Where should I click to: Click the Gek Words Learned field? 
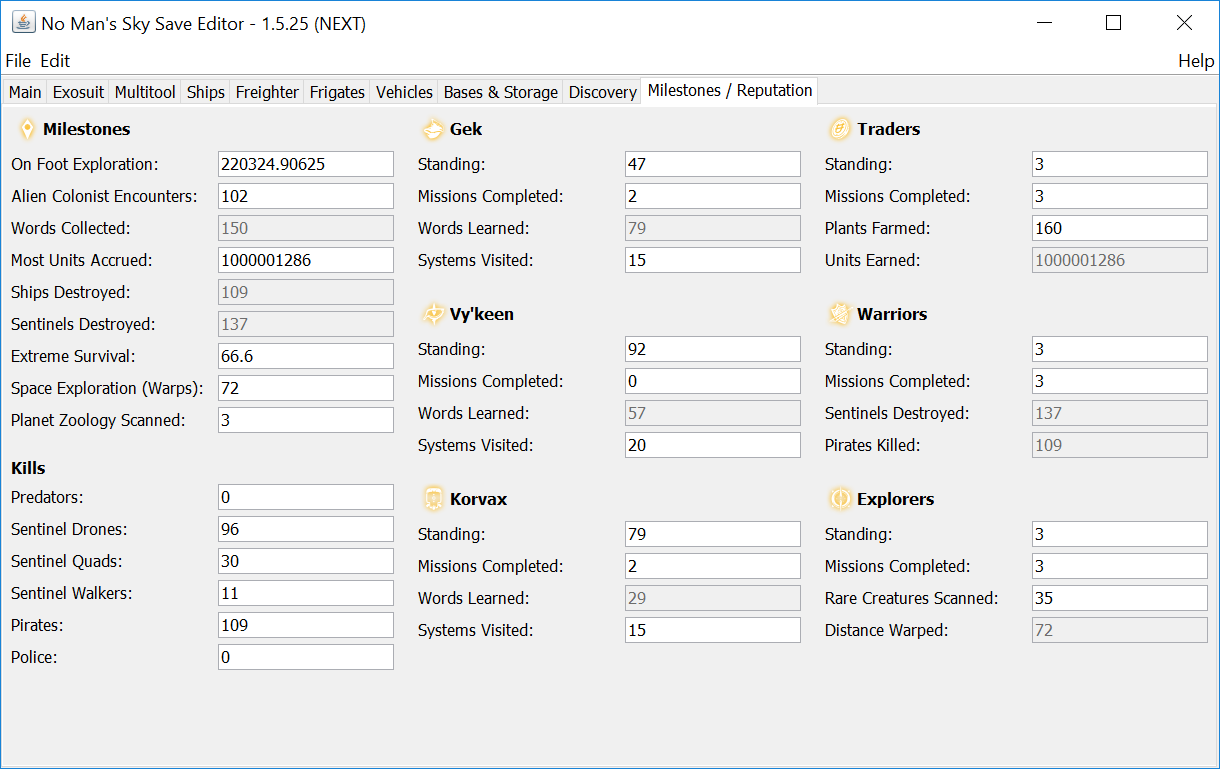[x=713, y=228]
